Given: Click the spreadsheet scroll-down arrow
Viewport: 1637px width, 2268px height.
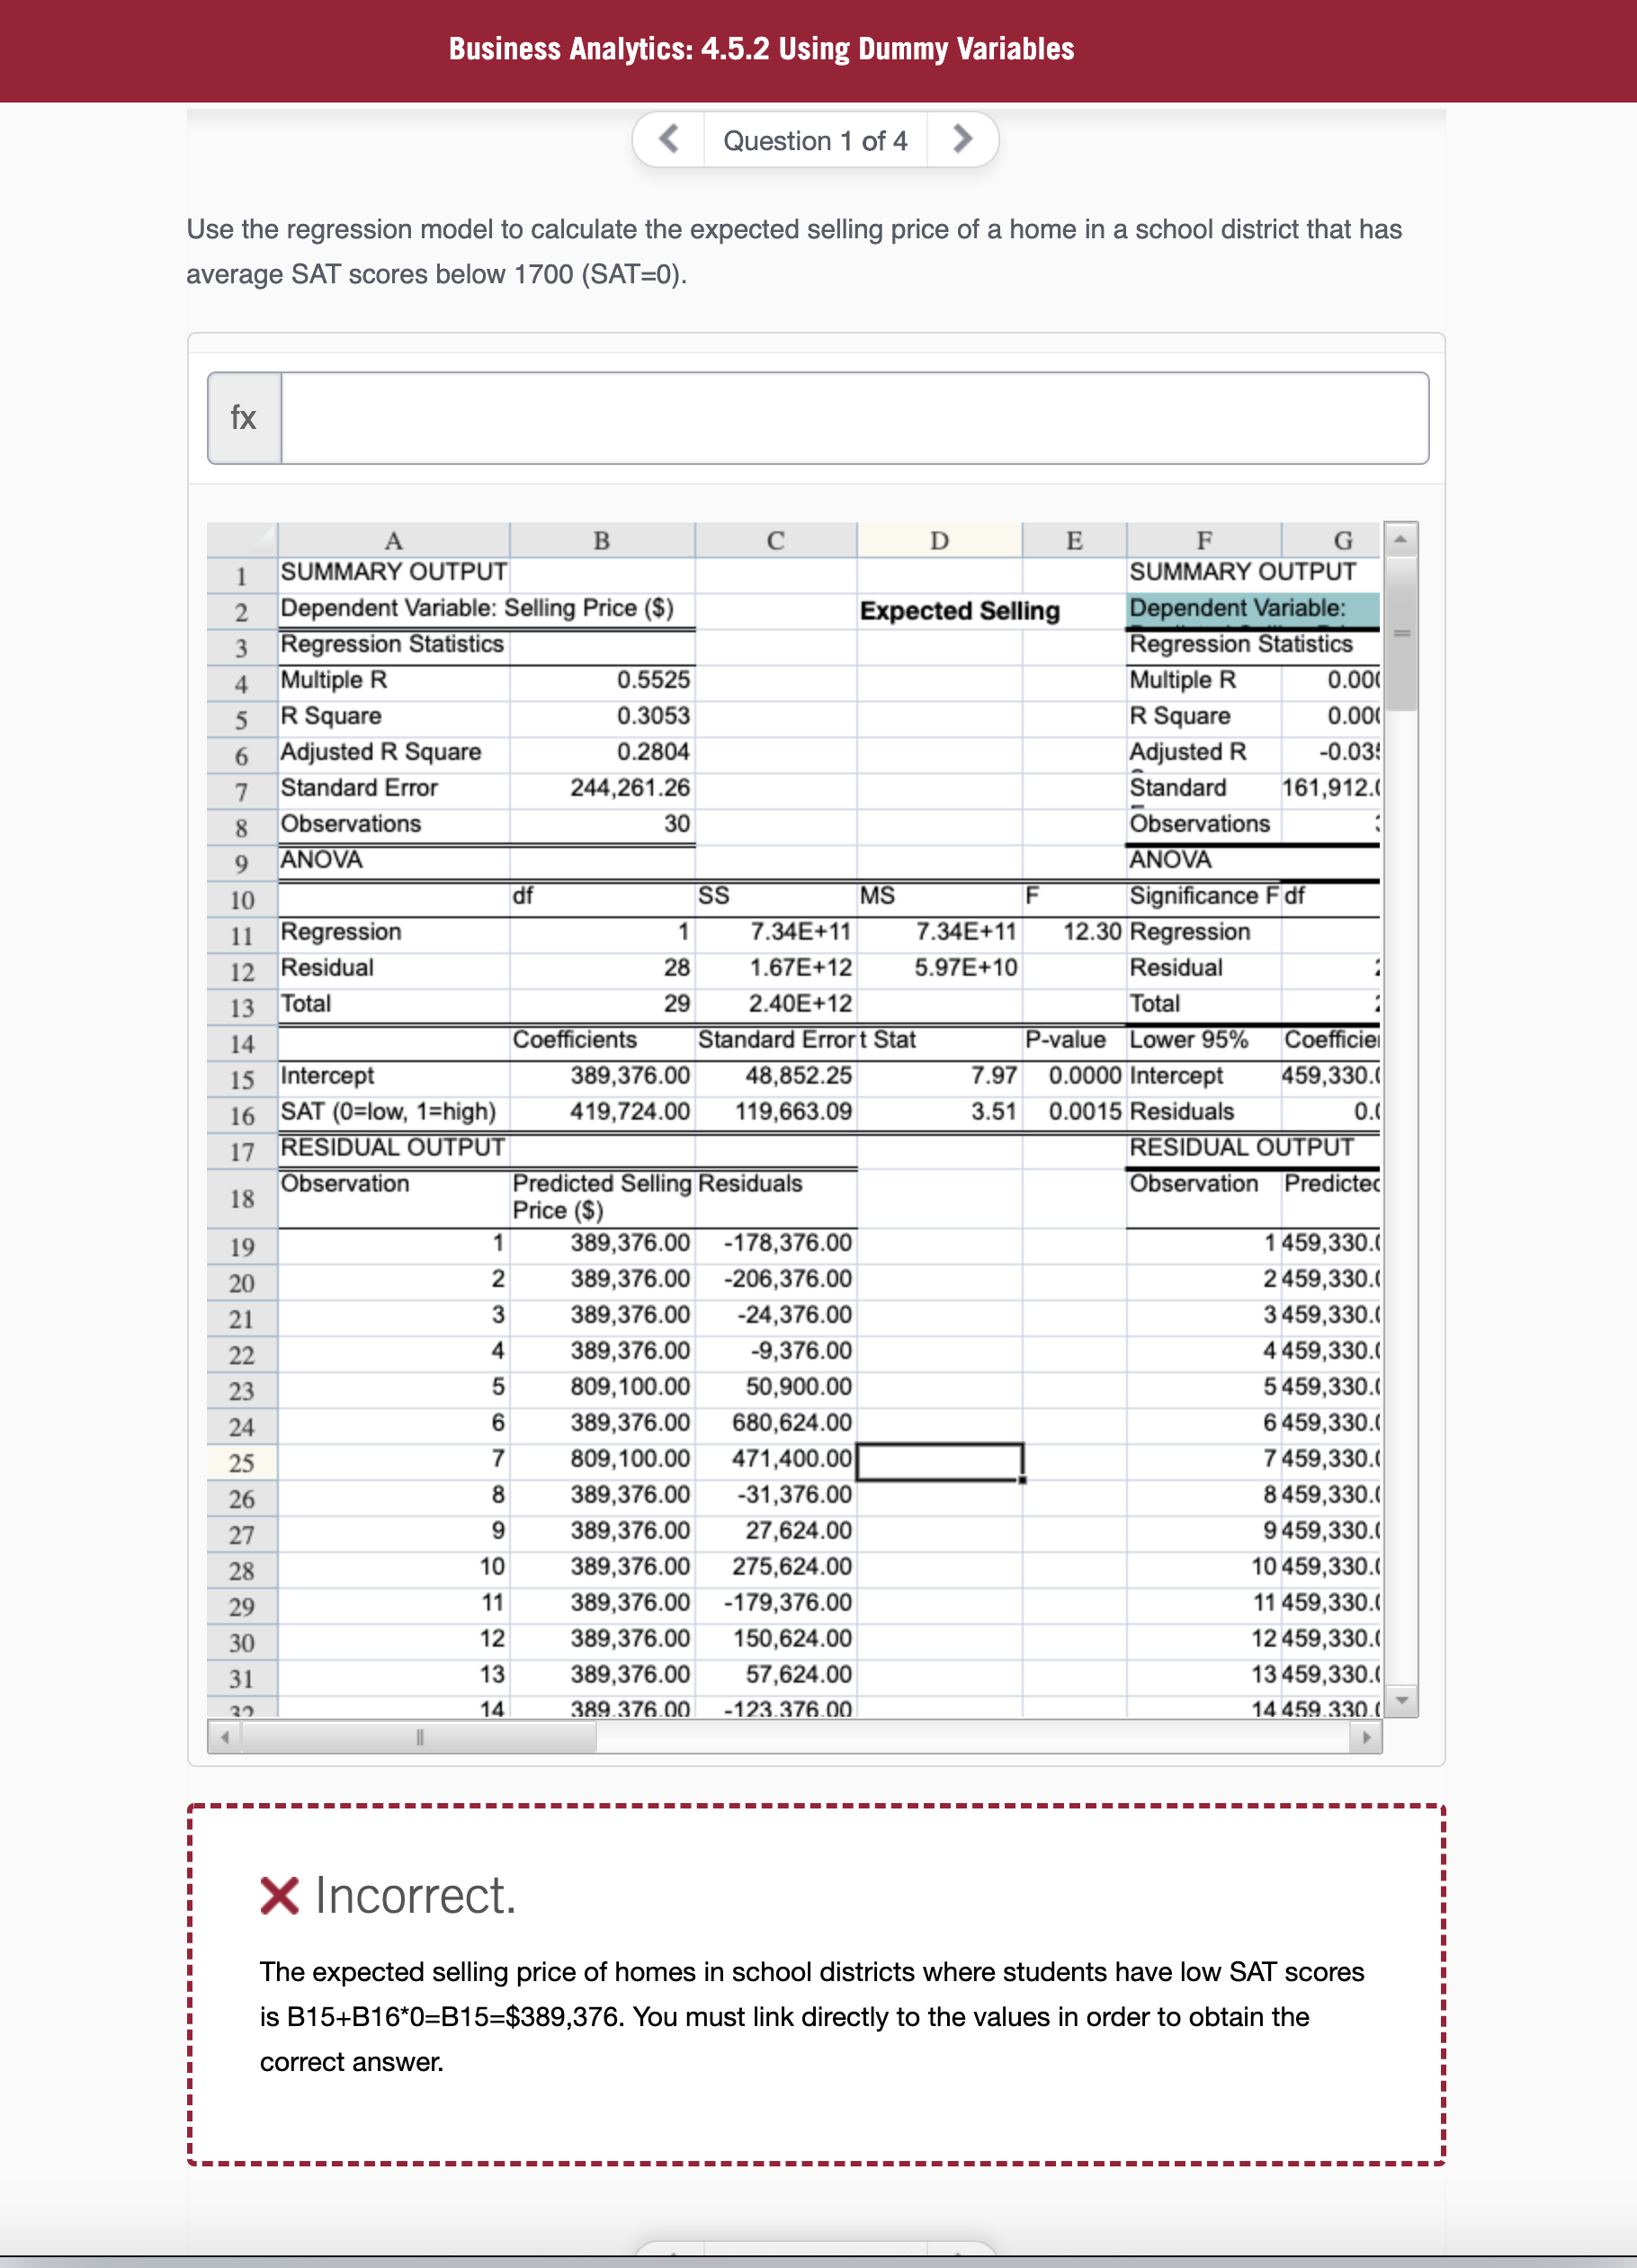Looking at the screenshot, I should (1401, 1700).
